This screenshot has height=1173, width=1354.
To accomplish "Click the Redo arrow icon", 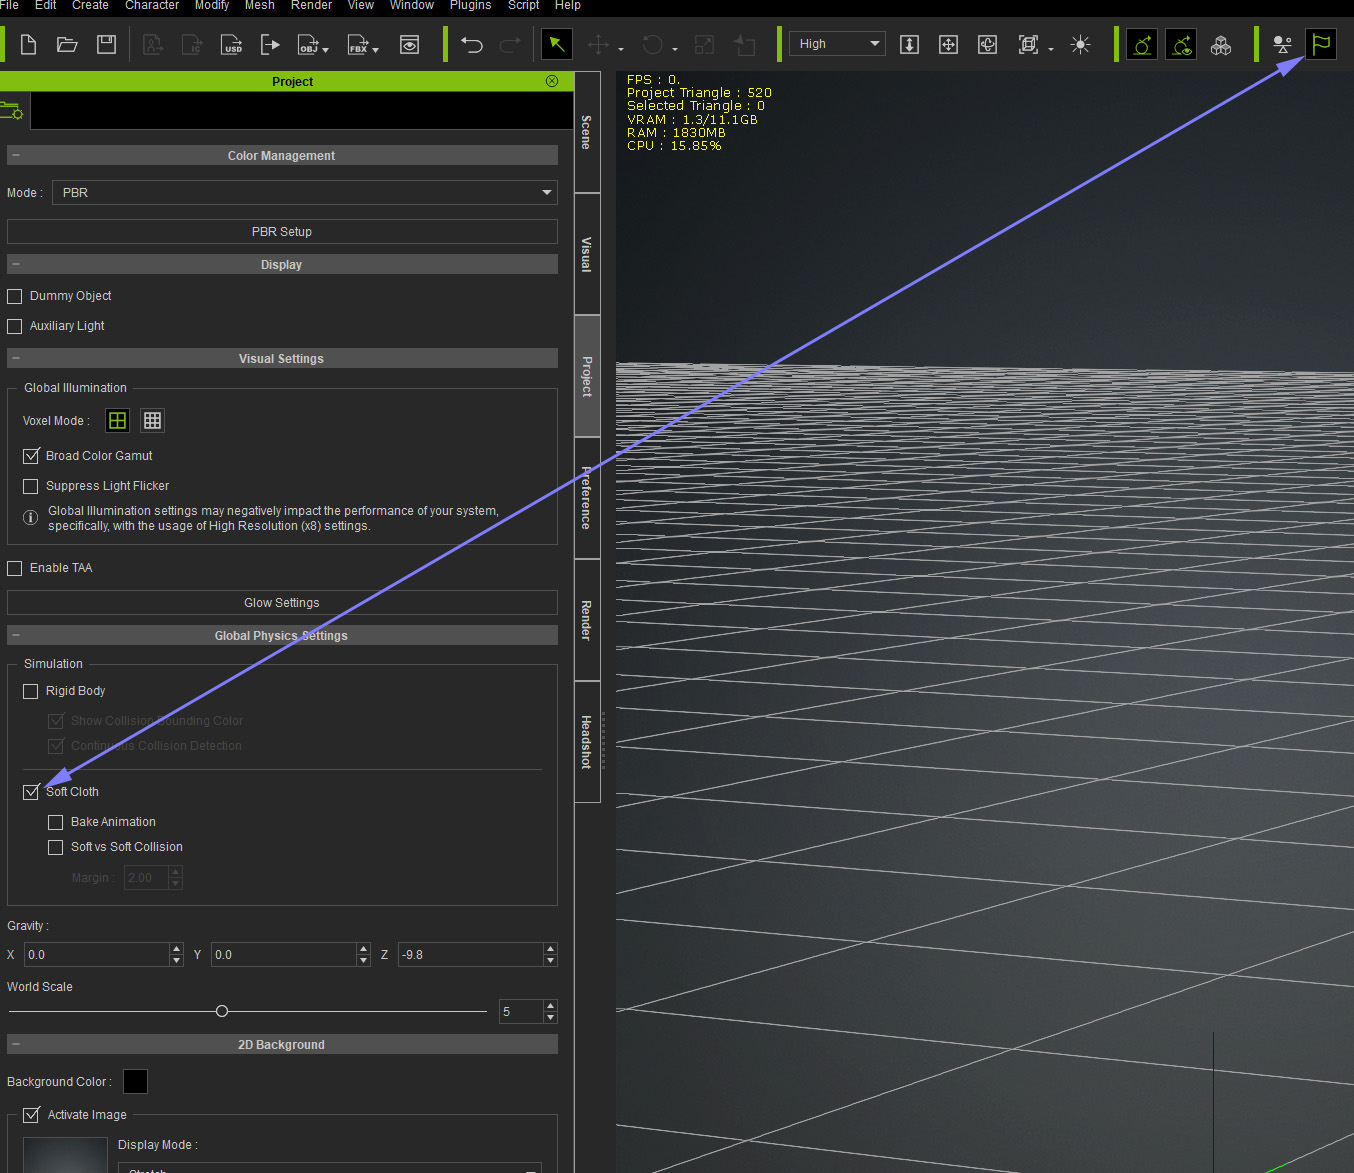I will pyautogui.click(x=510, y=45).
